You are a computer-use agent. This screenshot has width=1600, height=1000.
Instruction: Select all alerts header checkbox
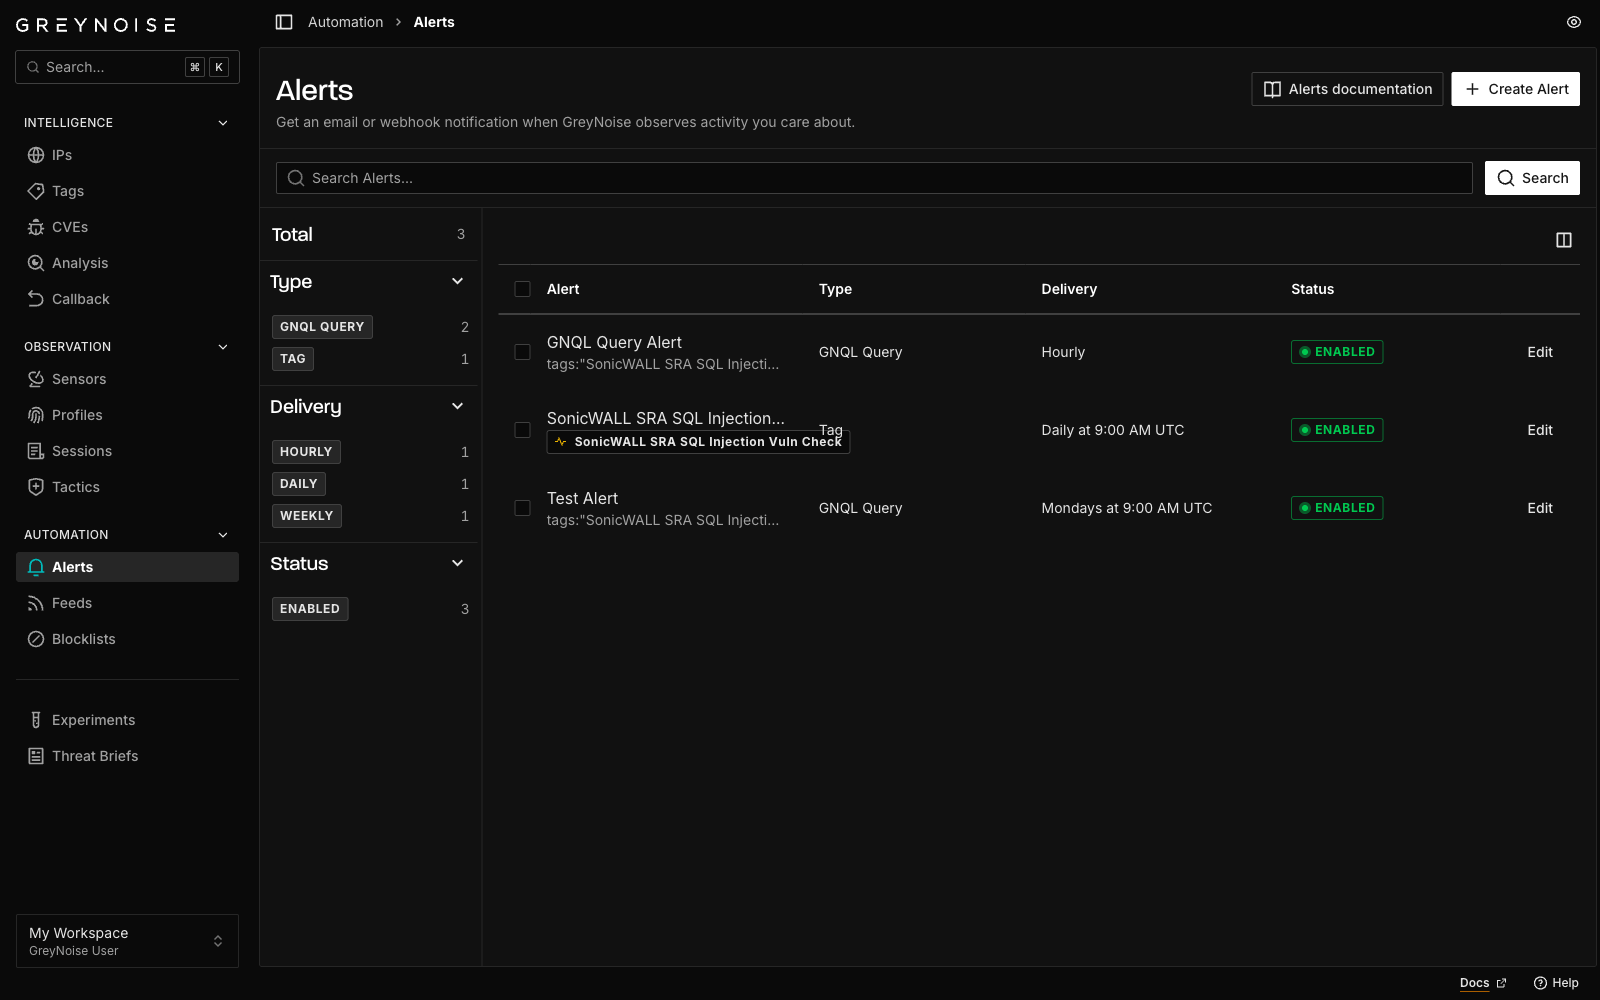click(x=522, y=289)
